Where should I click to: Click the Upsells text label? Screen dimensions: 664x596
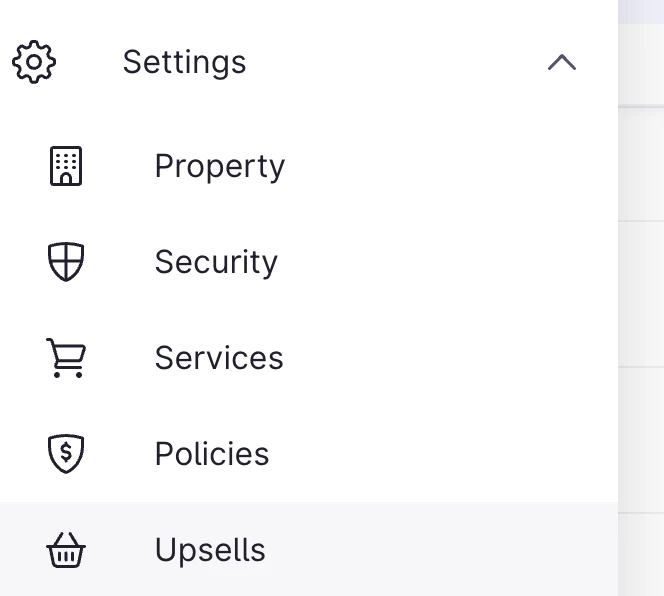point(210,550)
